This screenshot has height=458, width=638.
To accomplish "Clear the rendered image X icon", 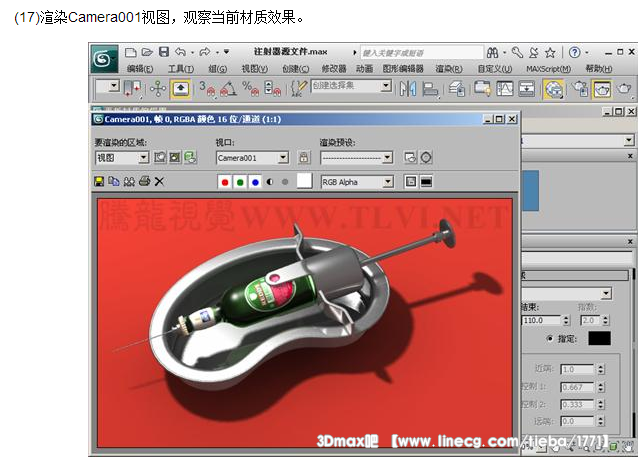I will click(x=159, y=181).
